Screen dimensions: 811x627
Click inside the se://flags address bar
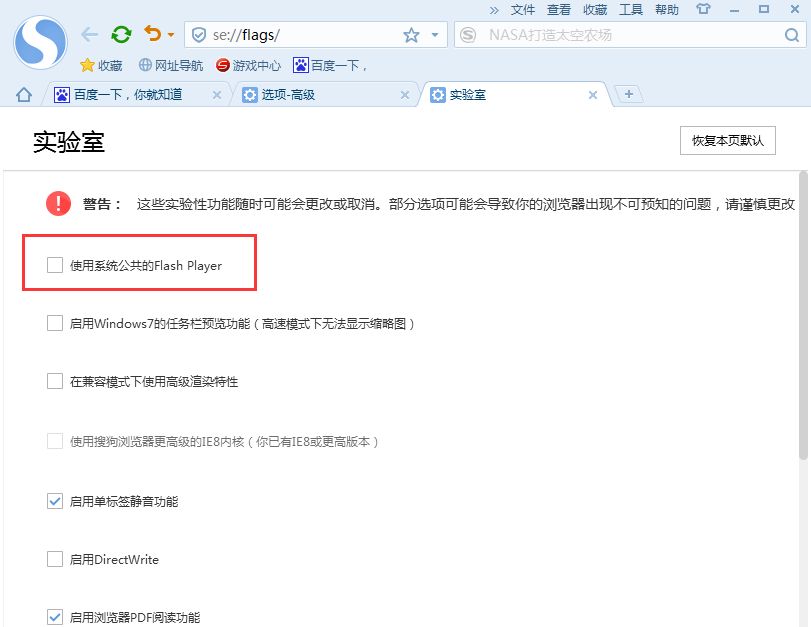(x=290, y=33)
